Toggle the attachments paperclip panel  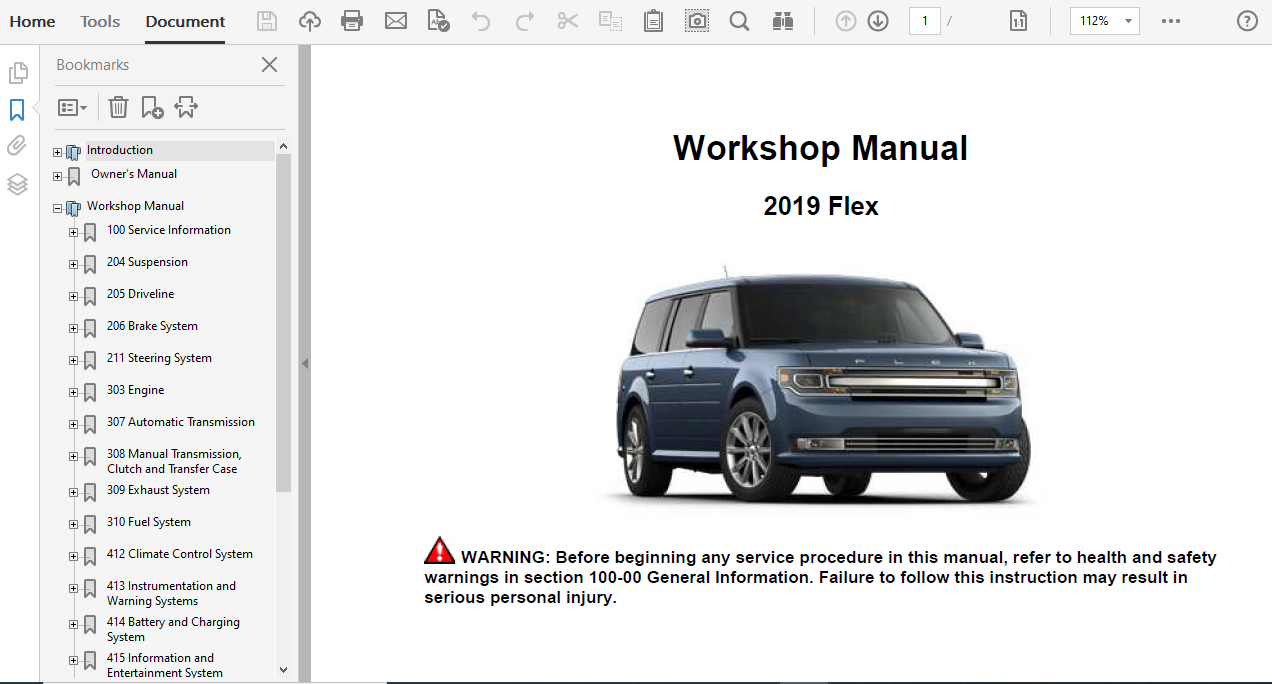(17, 146)
